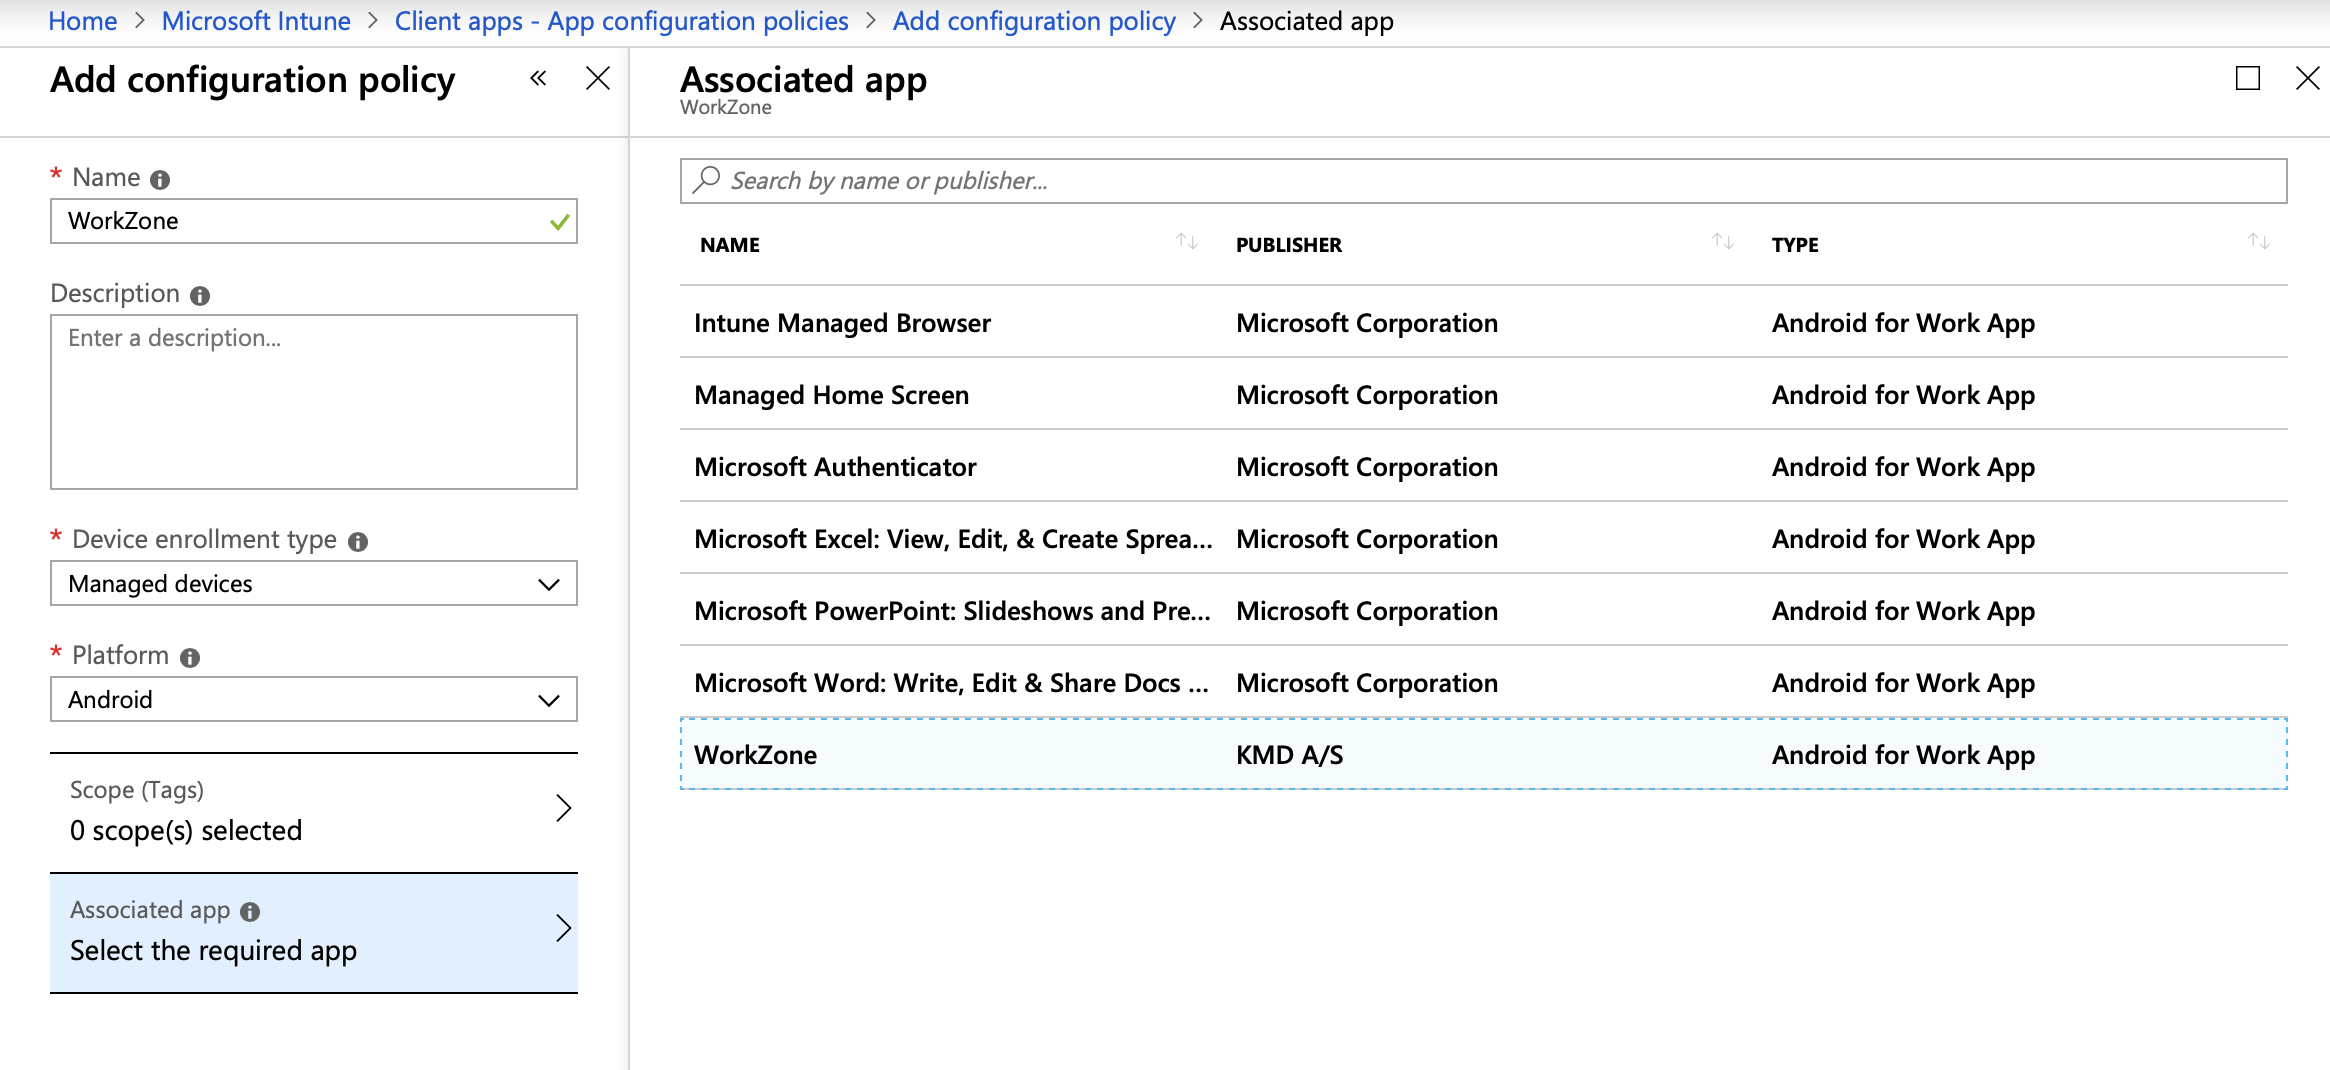Click Microsoft Corporation in Microsoft Excel row
The width and height of the screenshot is (2330, 1070).
pos(1367,539)
